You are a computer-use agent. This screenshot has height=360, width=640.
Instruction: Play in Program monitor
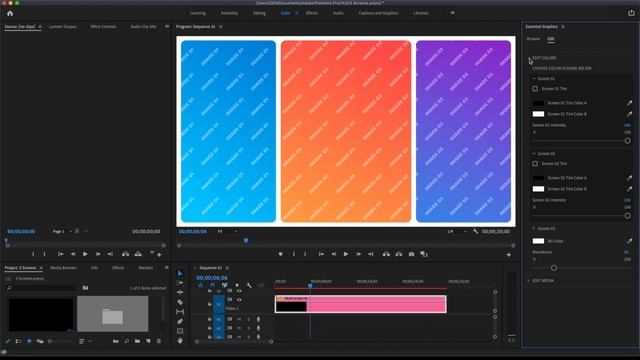pos(346,254)
